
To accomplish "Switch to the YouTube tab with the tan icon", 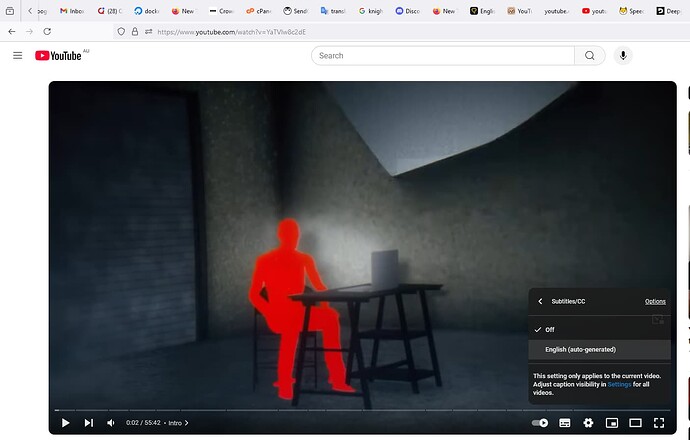I will pos(520,11).
